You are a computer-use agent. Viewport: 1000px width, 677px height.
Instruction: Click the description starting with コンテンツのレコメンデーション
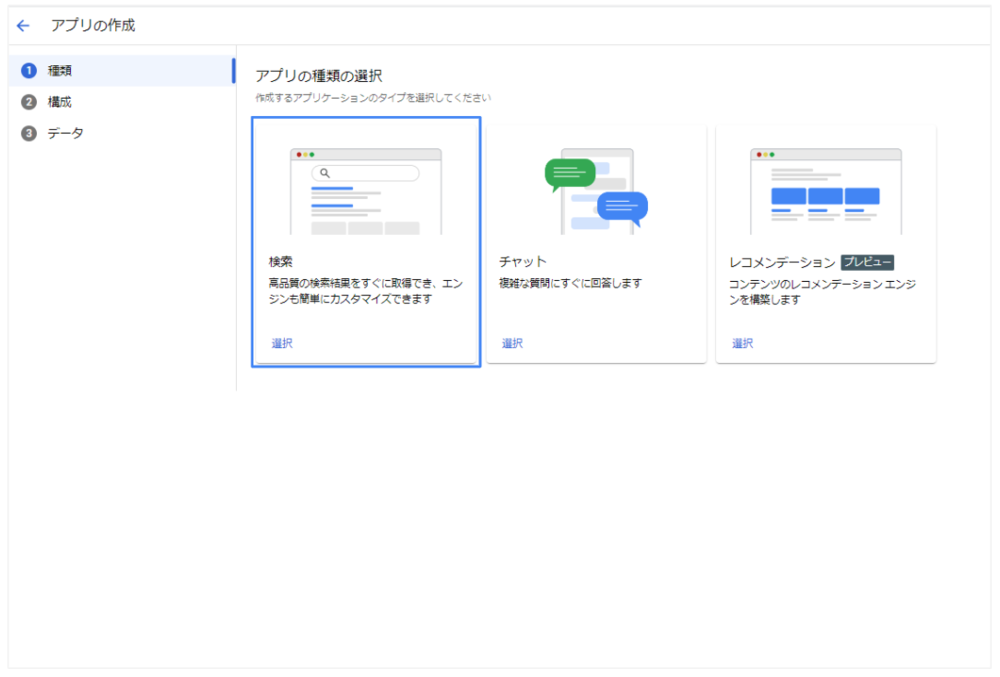823,292
